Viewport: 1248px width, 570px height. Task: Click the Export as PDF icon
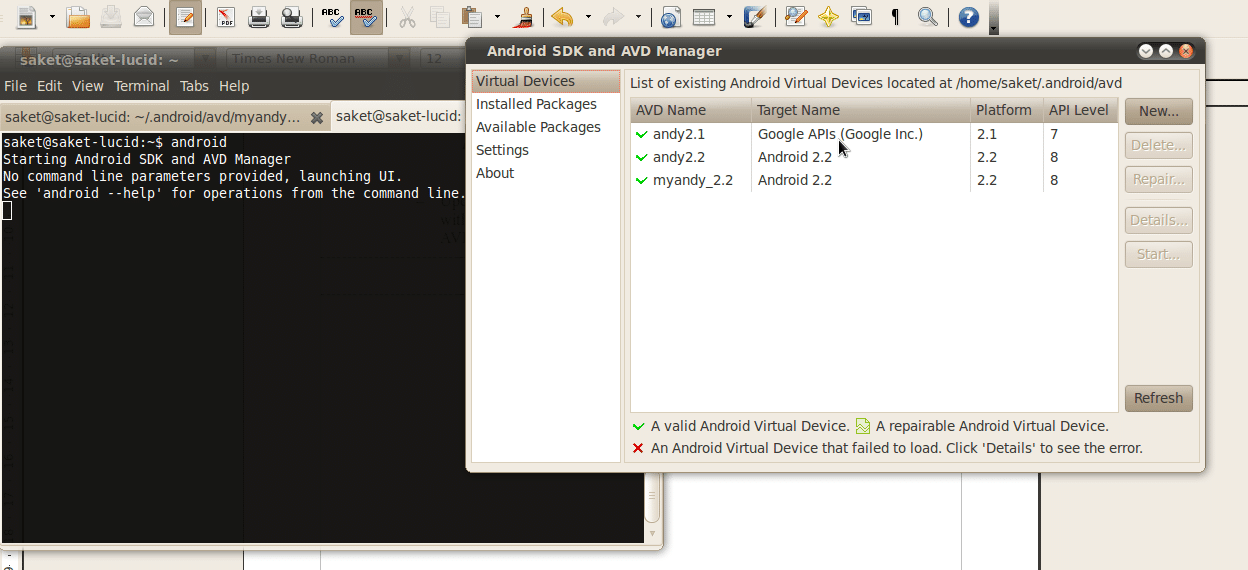pos(226,17)
